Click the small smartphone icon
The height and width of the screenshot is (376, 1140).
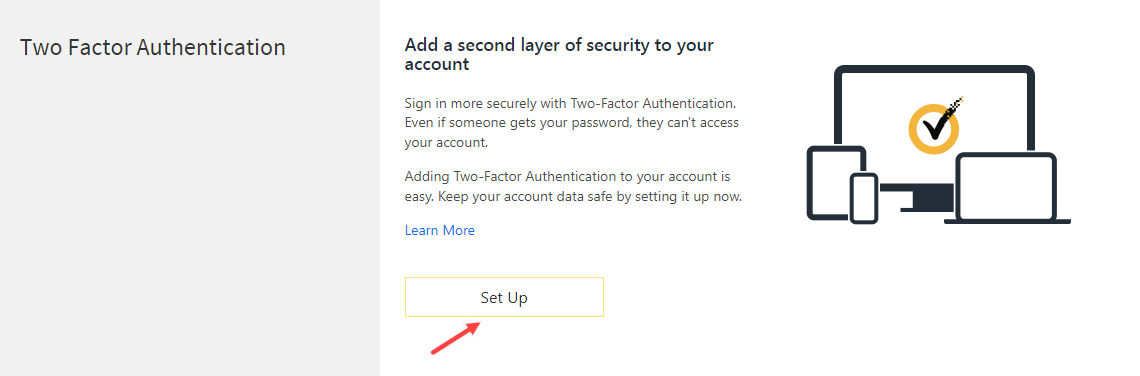864,198
